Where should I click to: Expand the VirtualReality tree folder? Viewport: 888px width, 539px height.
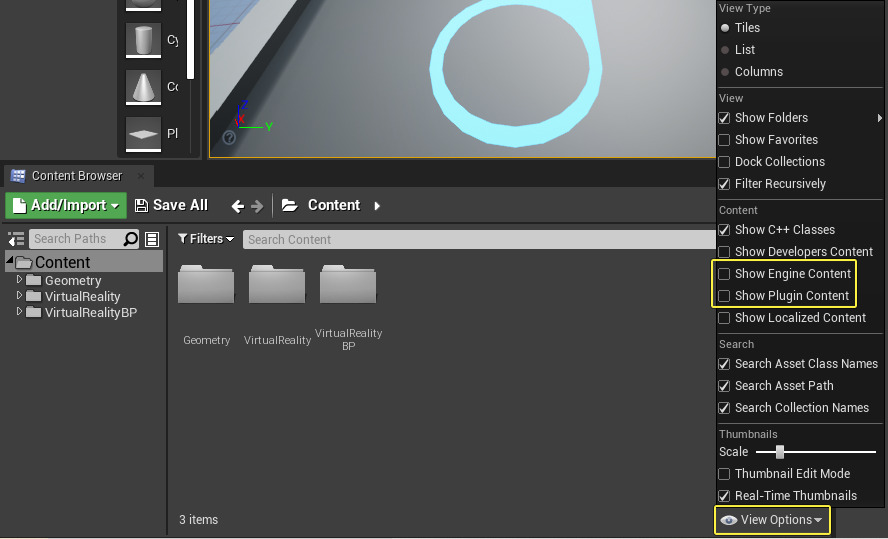click(19, 295)
